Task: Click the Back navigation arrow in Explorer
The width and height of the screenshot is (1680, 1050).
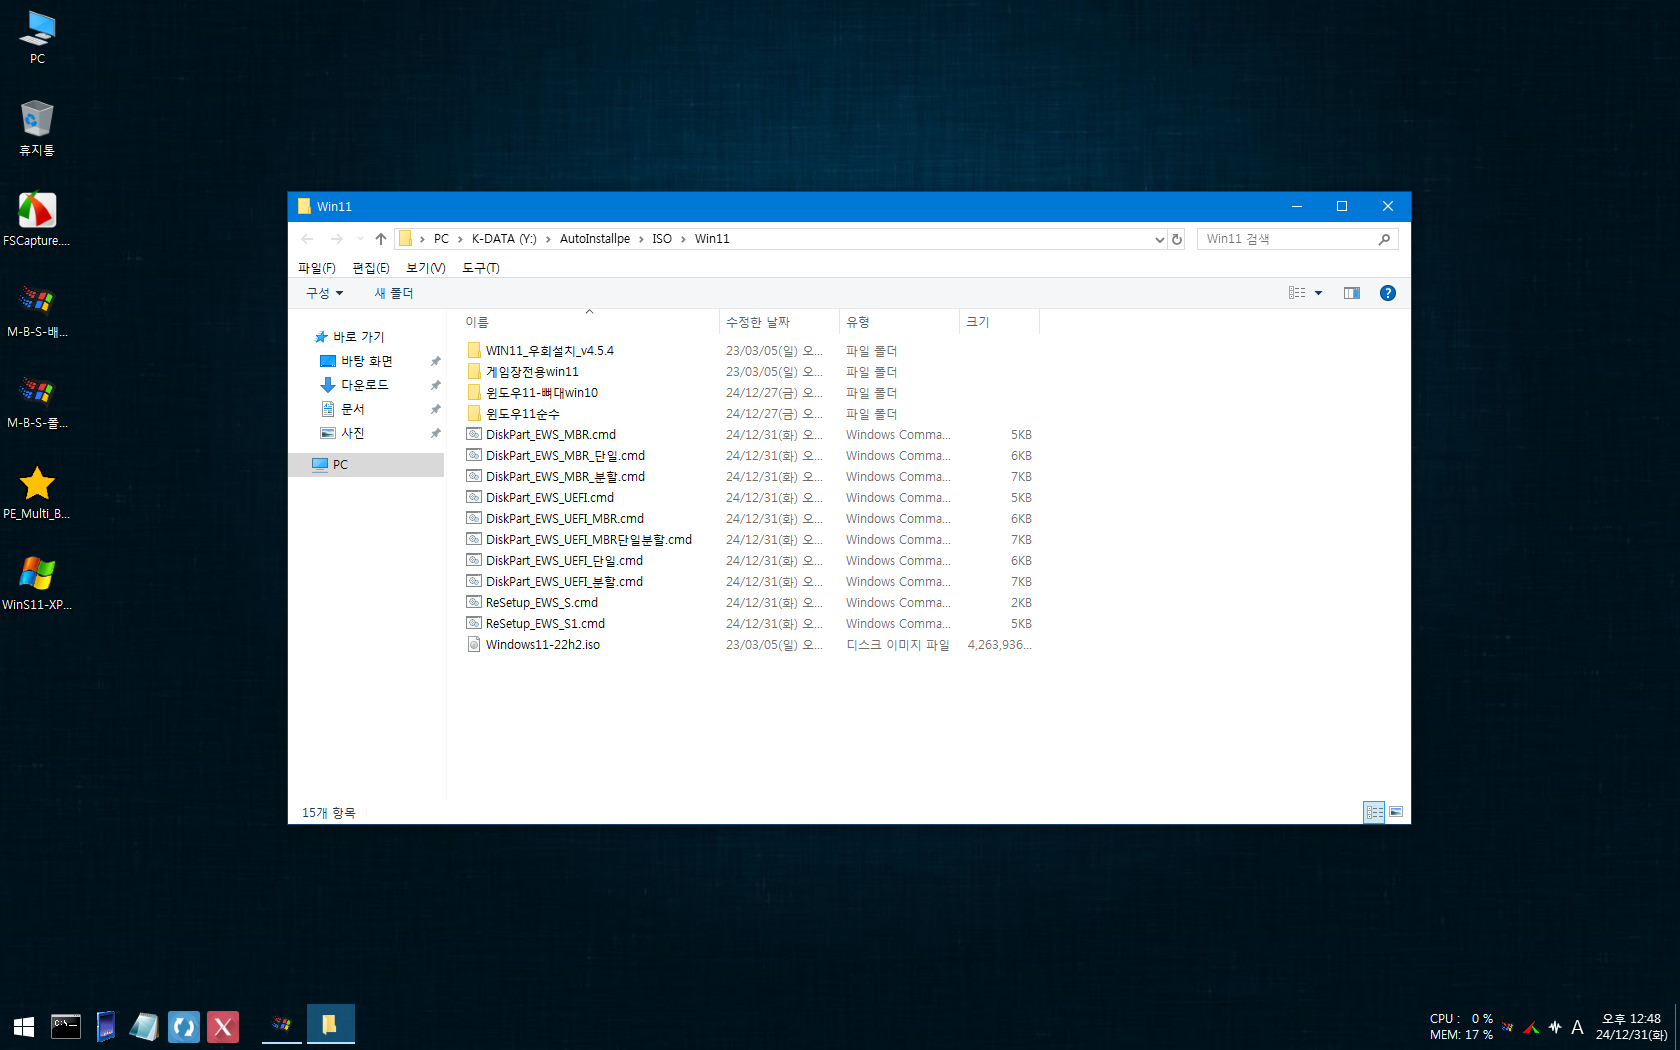Action: tap(307, 239)
